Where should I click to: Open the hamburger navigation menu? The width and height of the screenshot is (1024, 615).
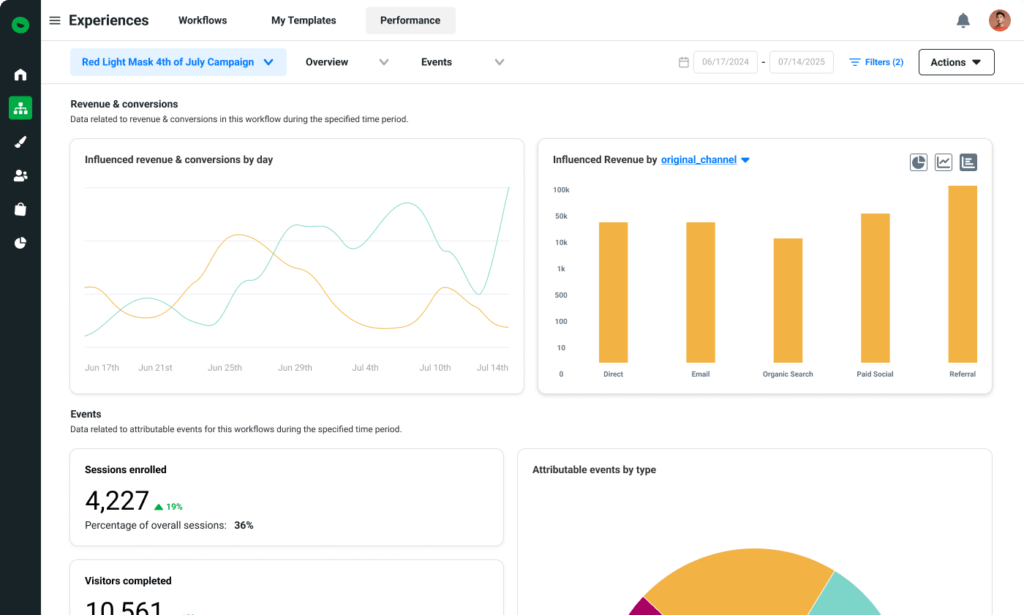click(x=54, y=19)
